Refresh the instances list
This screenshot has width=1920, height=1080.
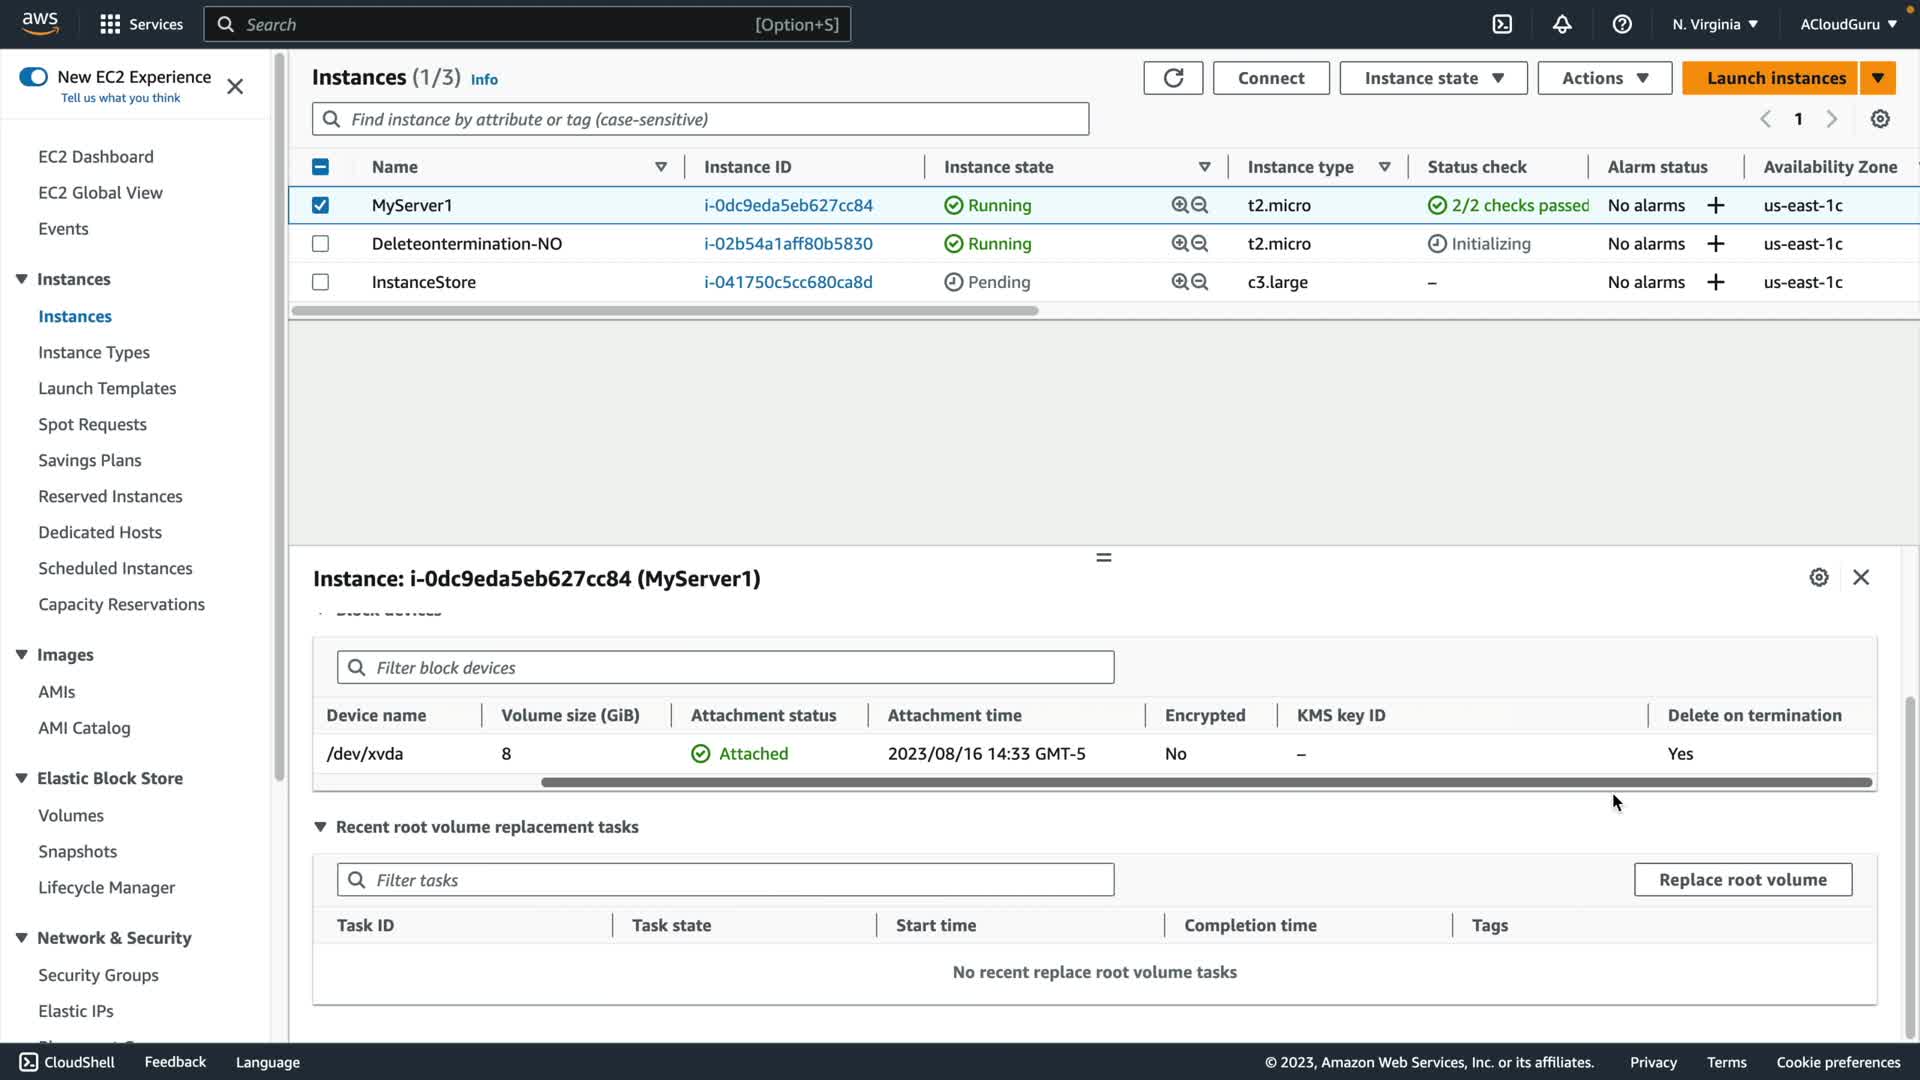(1173, 78)
